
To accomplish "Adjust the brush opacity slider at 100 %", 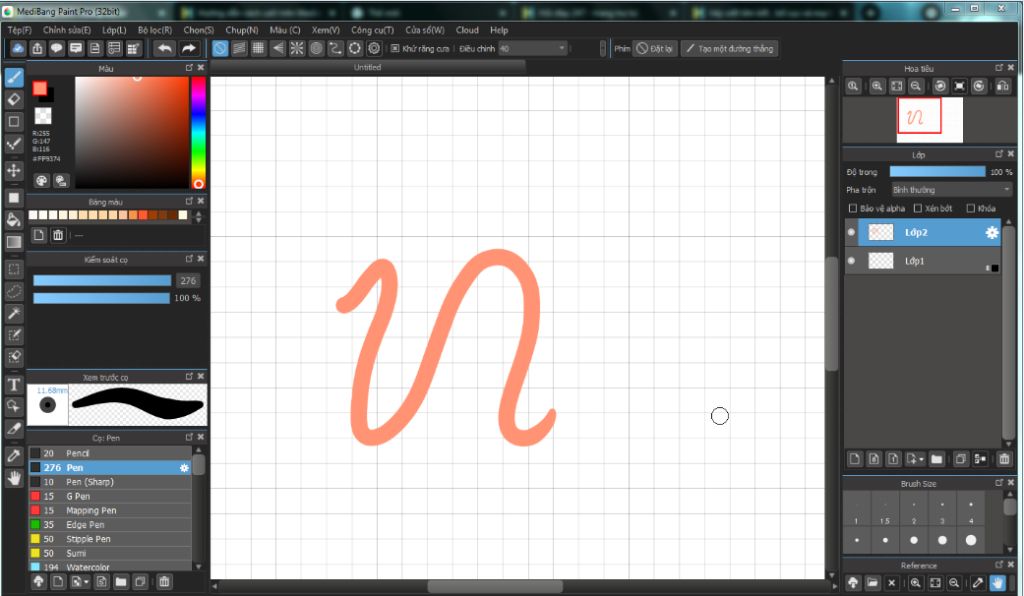I will (x=102, y=298).
